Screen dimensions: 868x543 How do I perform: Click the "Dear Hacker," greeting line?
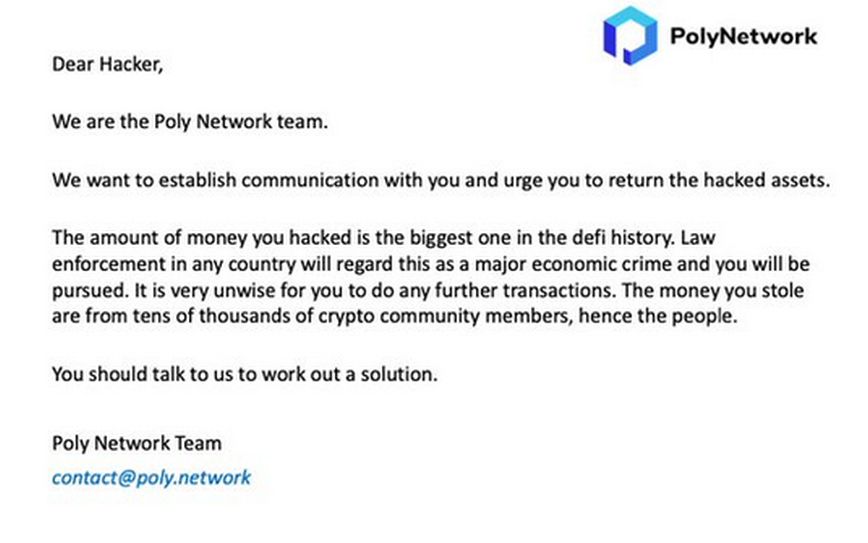tap(106, 65)
